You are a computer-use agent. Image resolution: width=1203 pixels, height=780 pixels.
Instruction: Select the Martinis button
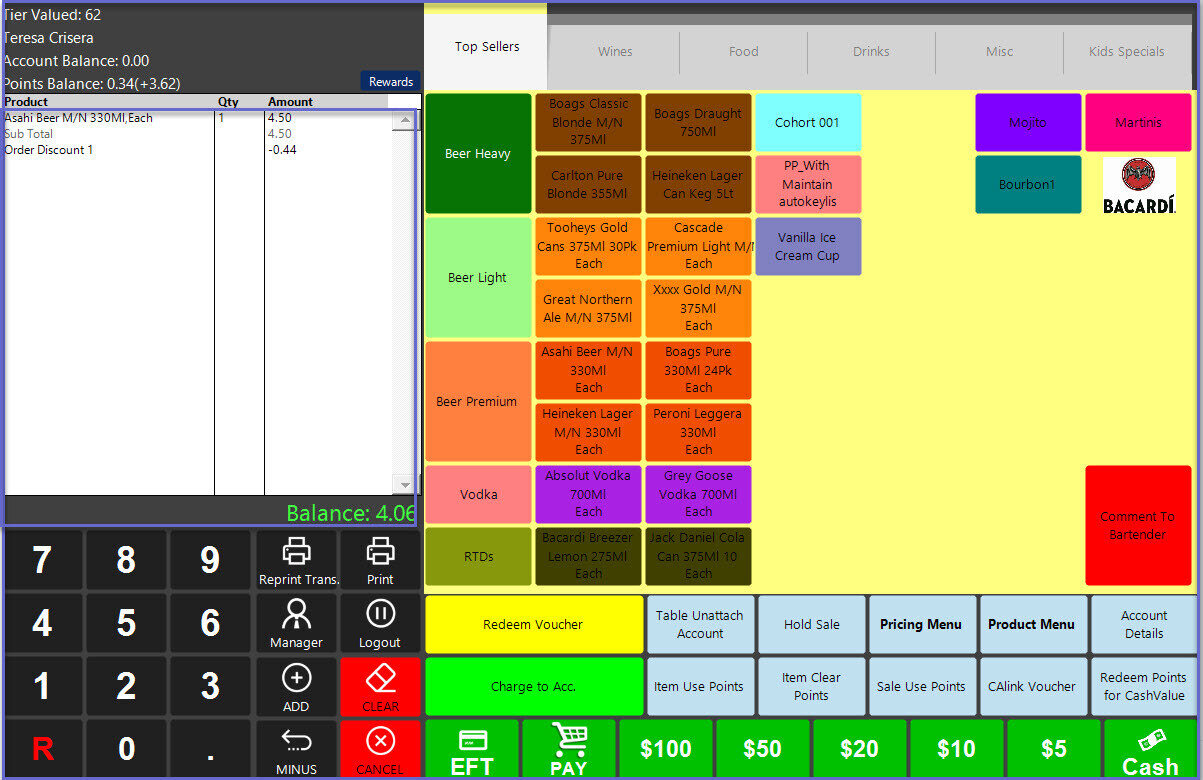tap(1138, 122)
